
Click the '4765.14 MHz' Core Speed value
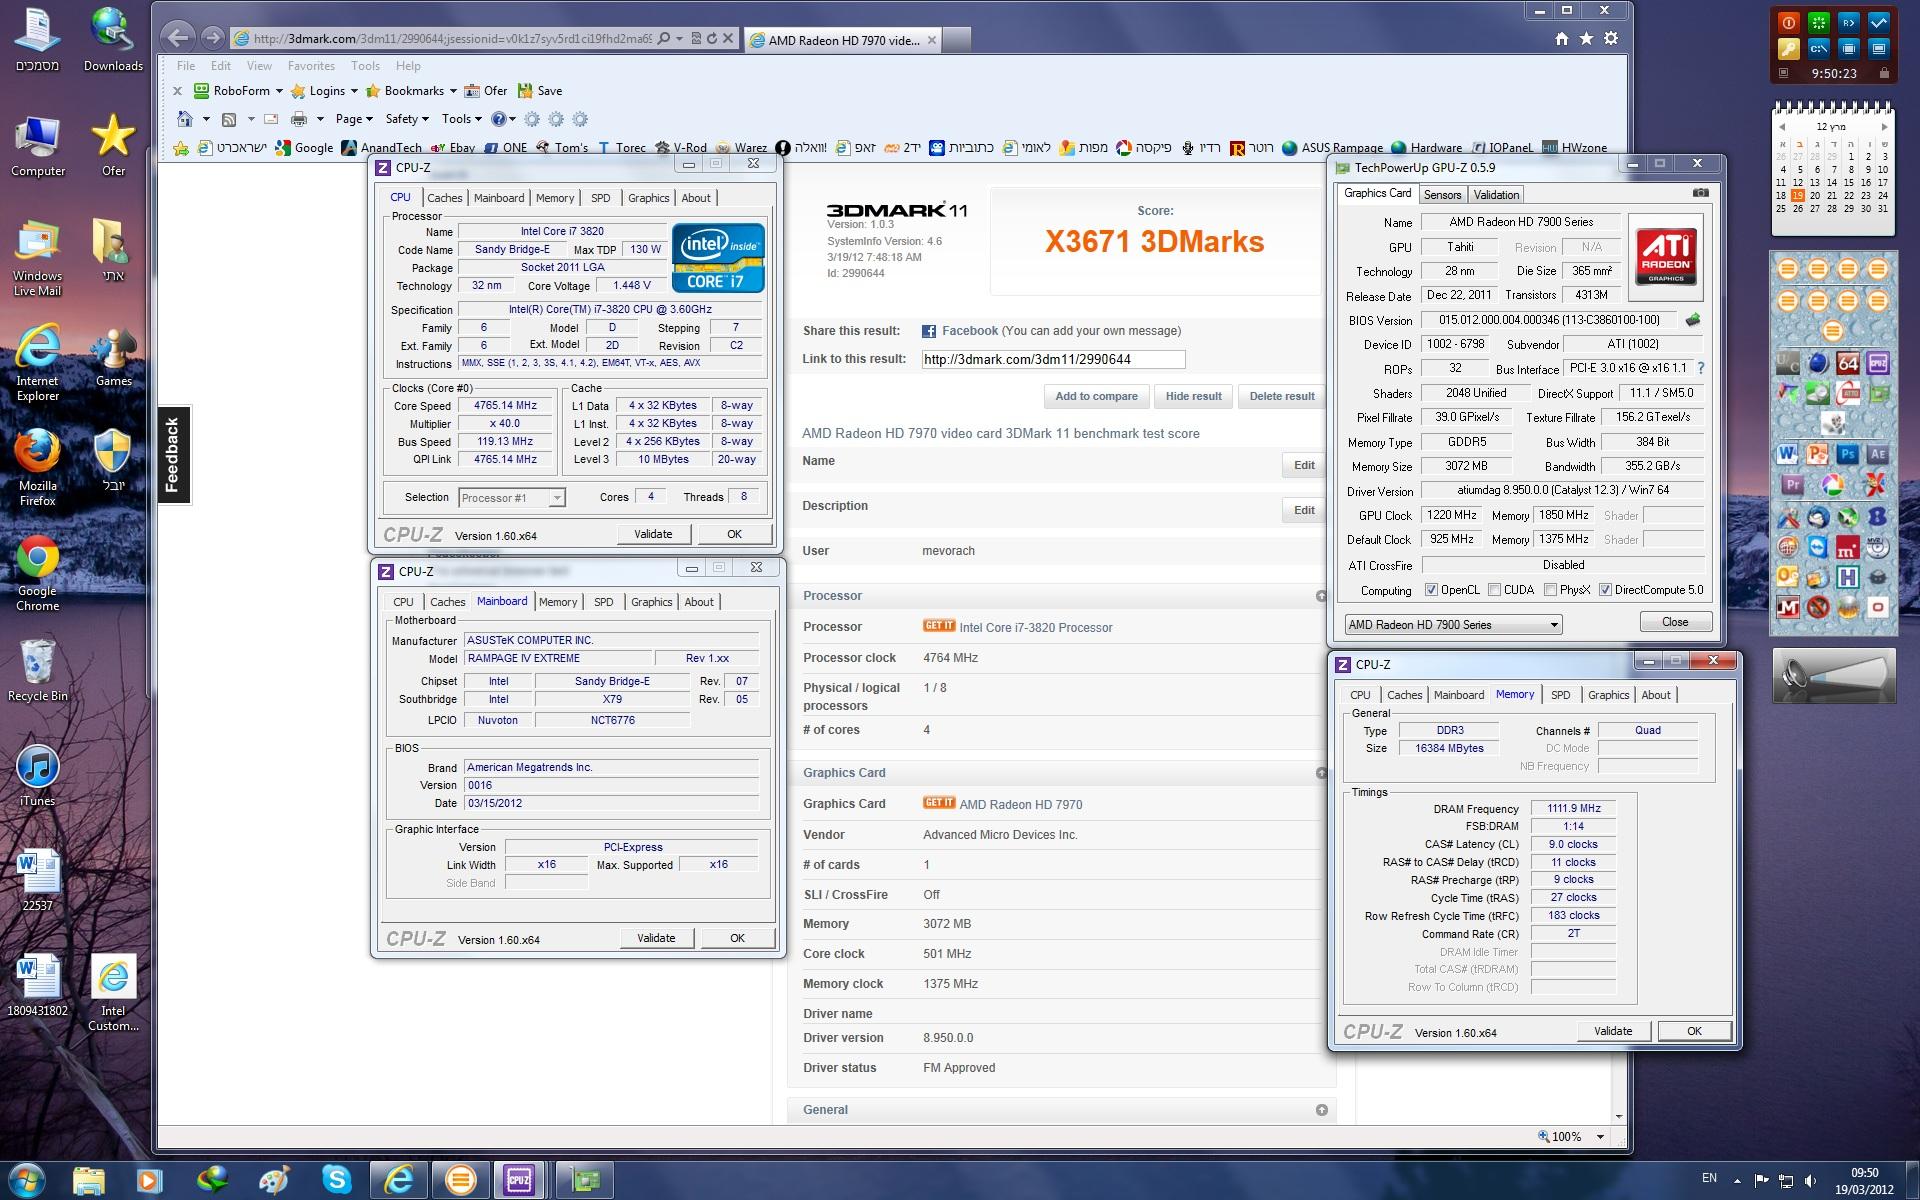(505, 406)
